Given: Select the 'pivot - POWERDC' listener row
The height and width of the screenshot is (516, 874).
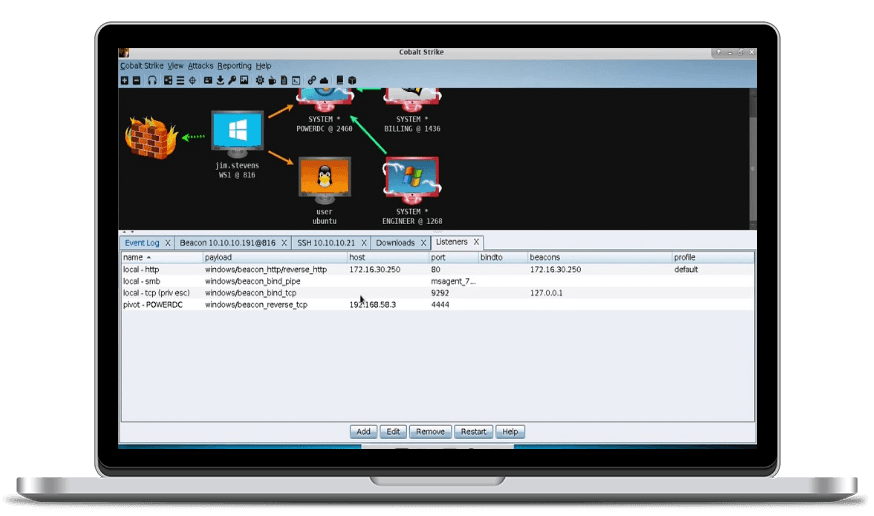Looking at the screenshot, I should [438, 305].
